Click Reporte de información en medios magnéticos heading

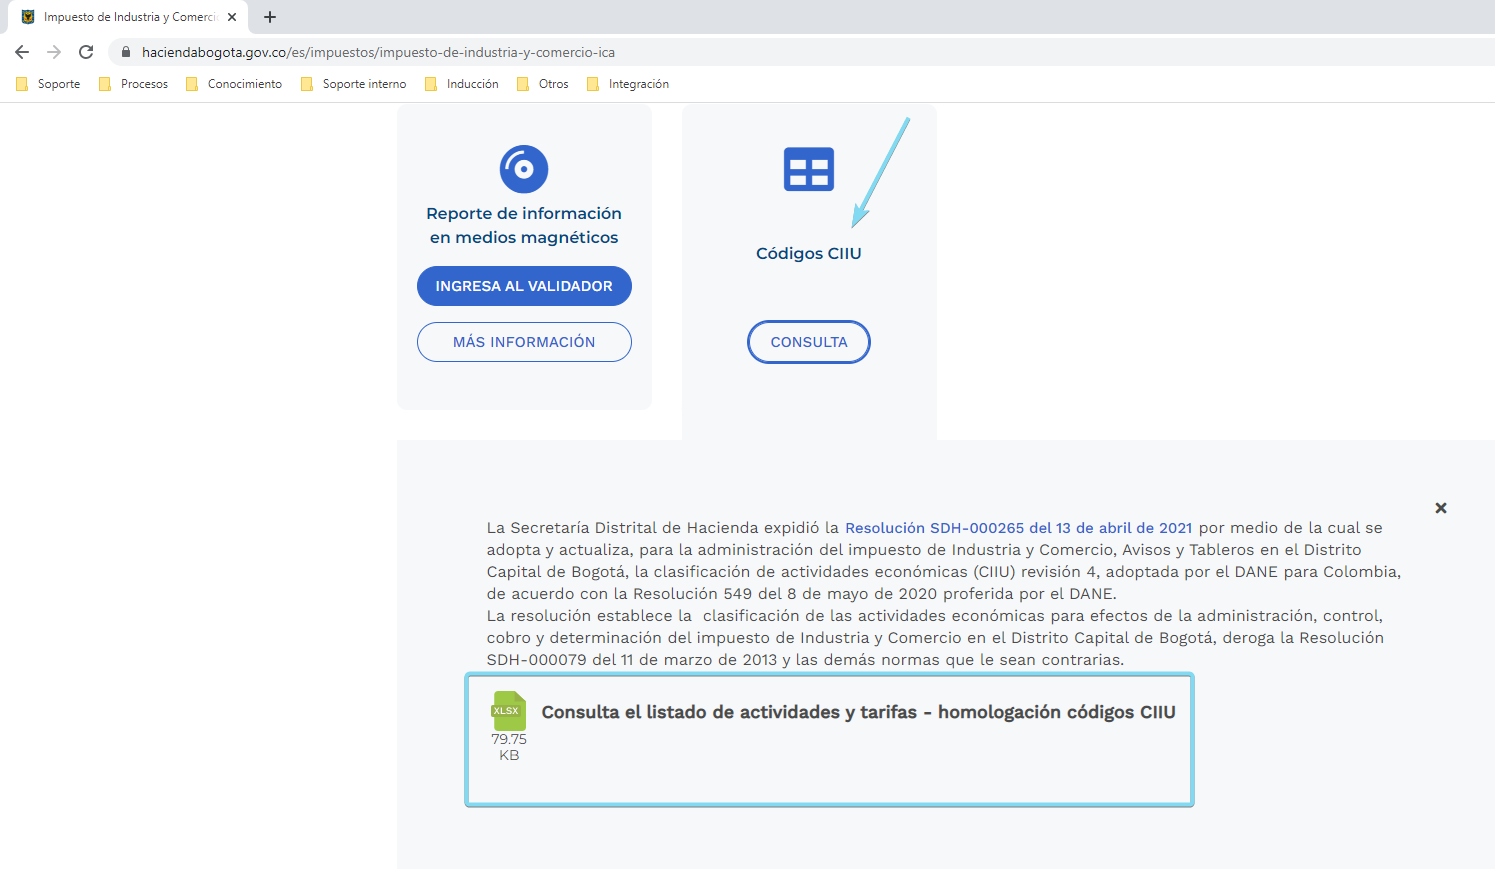524,225
